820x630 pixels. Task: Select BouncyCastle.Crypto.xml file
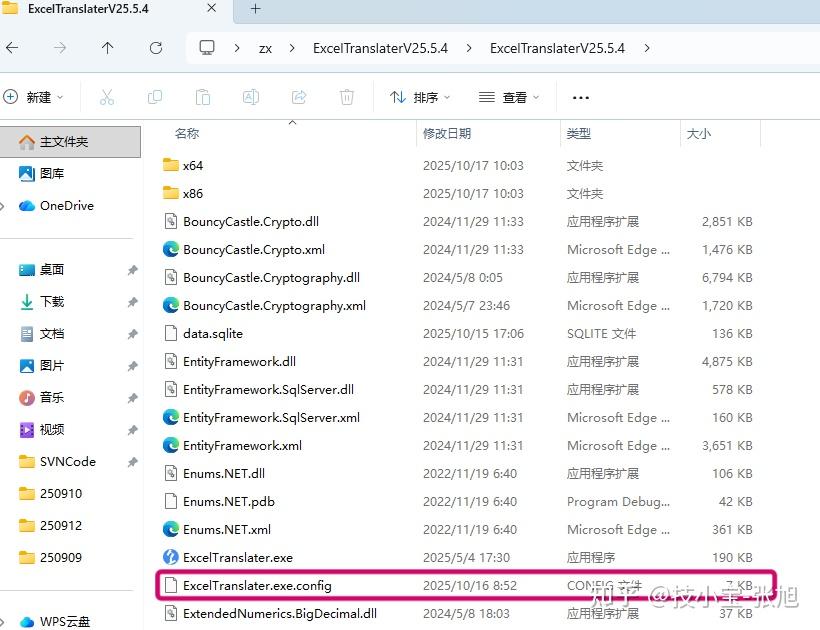point(254,250)
